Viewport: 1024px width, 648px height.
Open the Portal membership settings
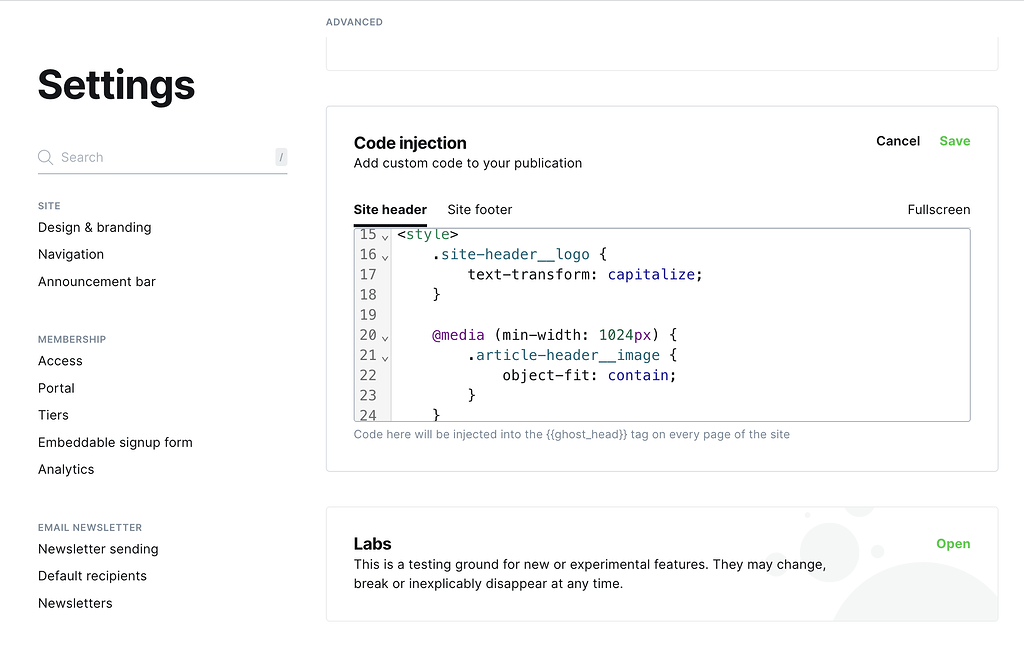pos(56,388)
